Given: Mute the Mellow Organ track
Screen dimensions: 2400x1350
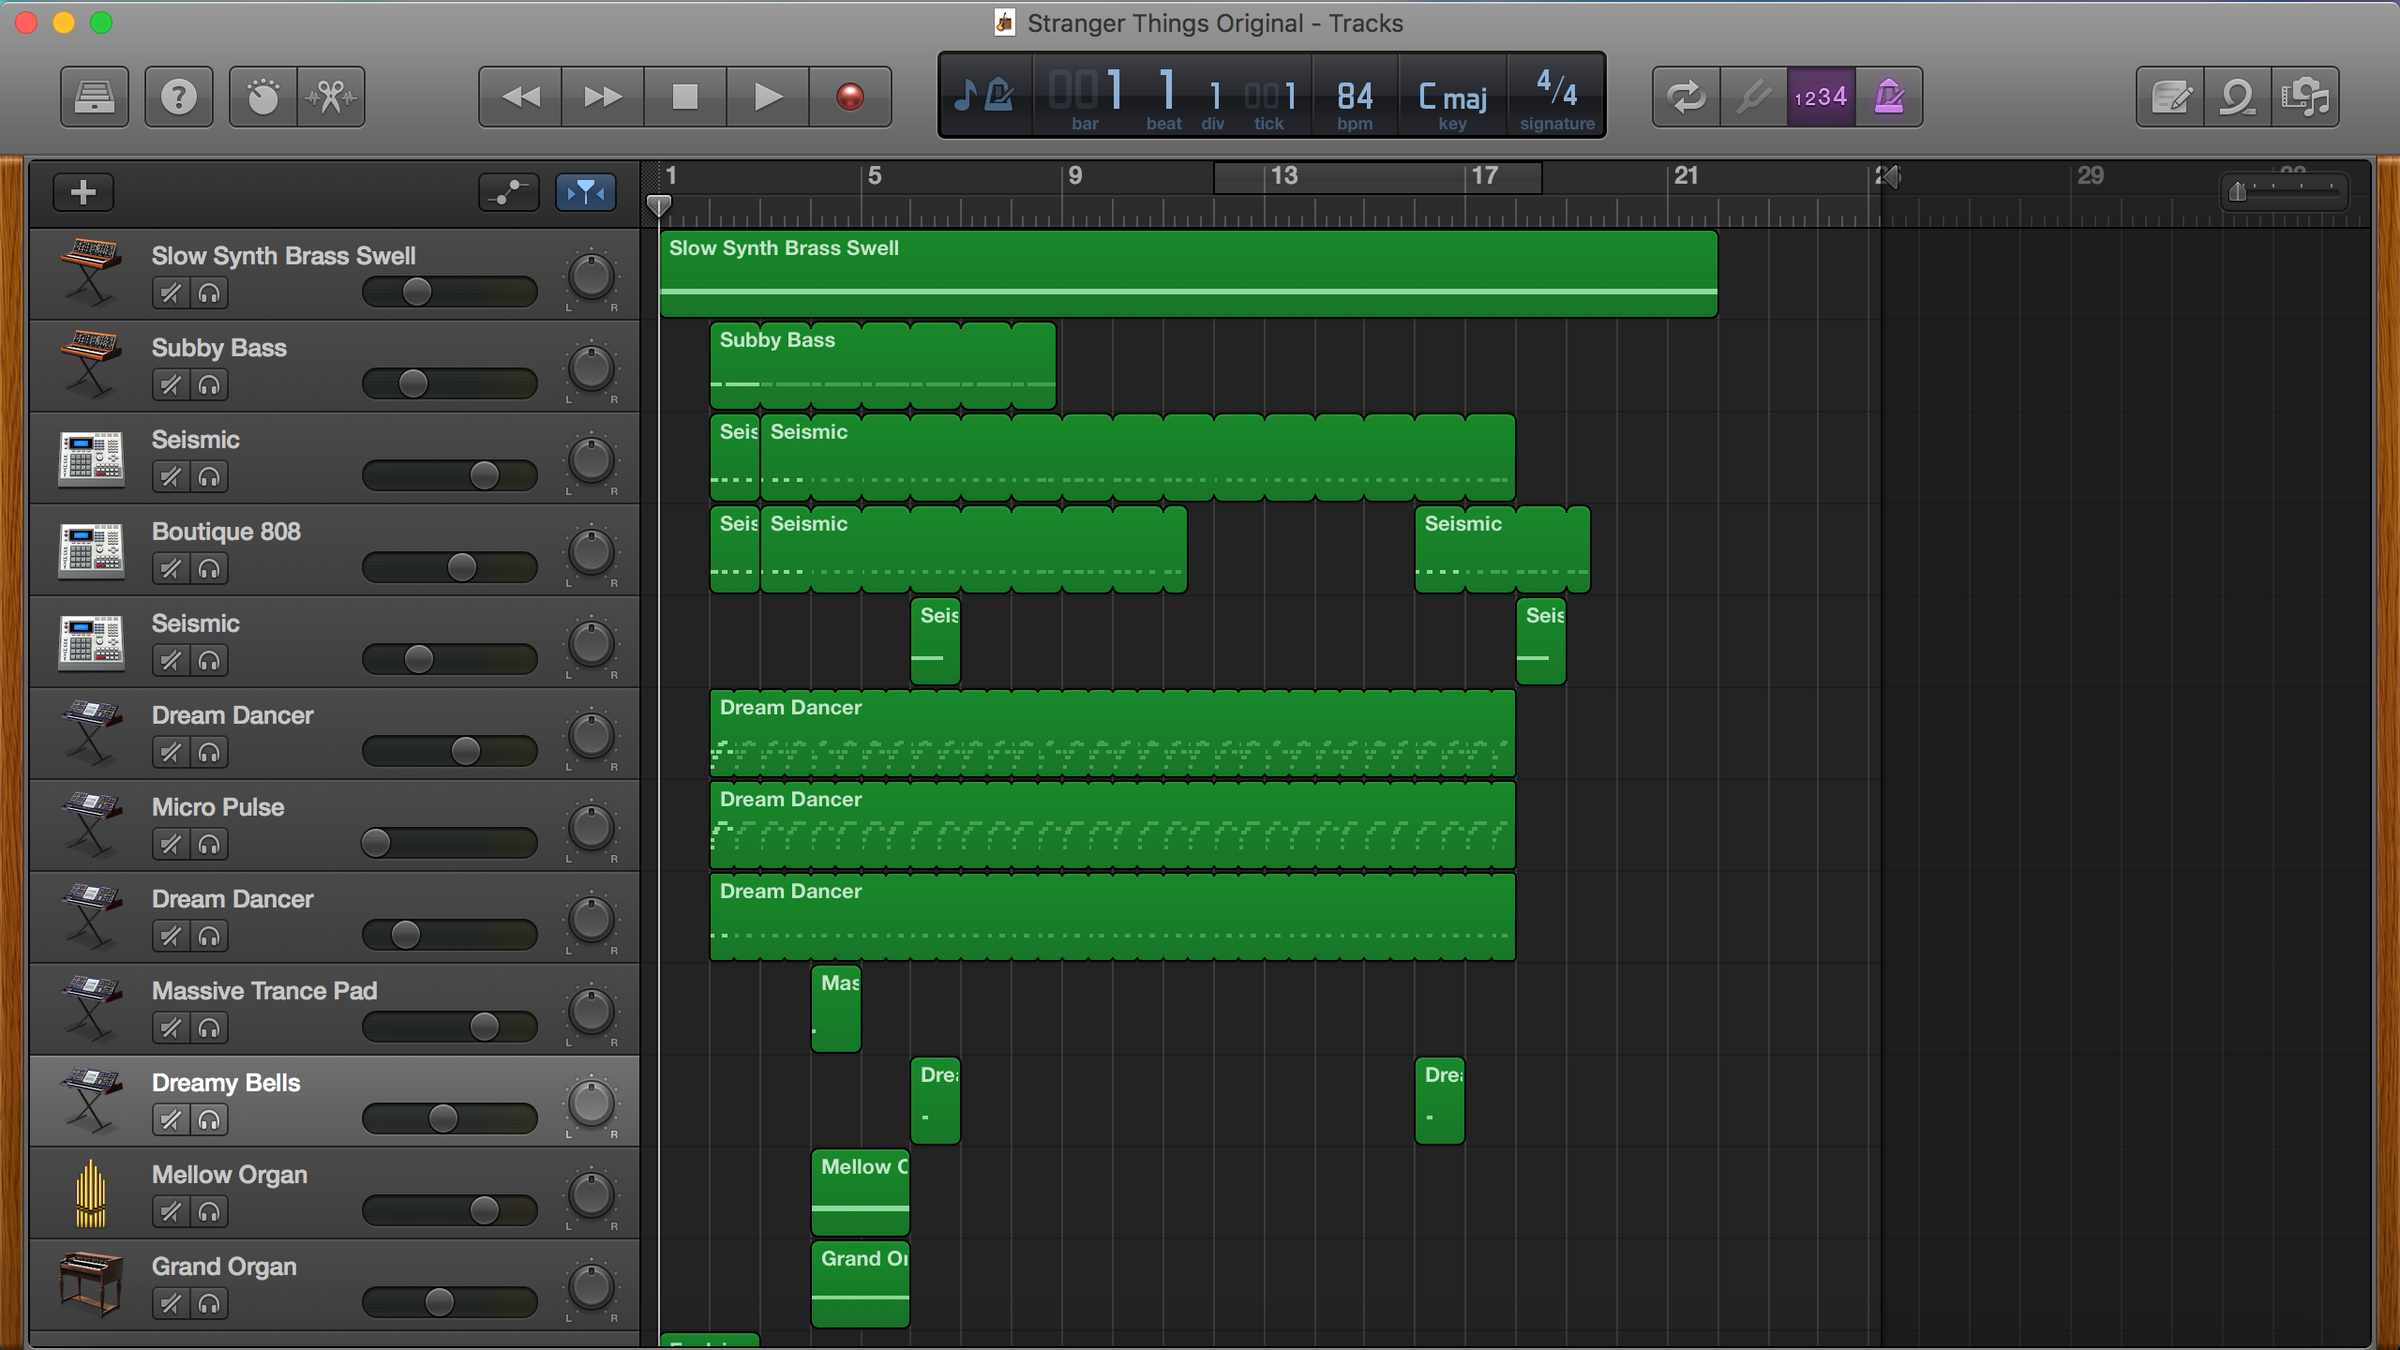Looking at the screenshot, I should 171,1212.
